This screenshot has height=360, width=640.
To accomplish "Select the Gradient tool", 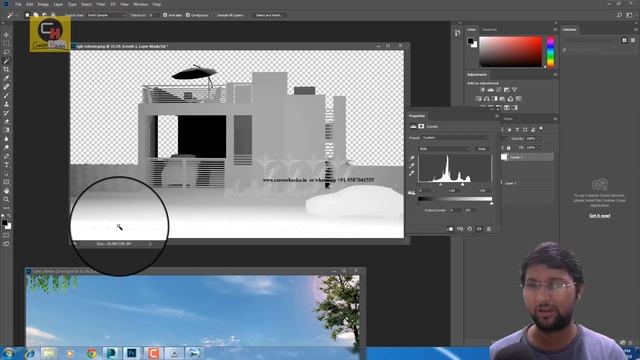I will (x=6, y=130).
